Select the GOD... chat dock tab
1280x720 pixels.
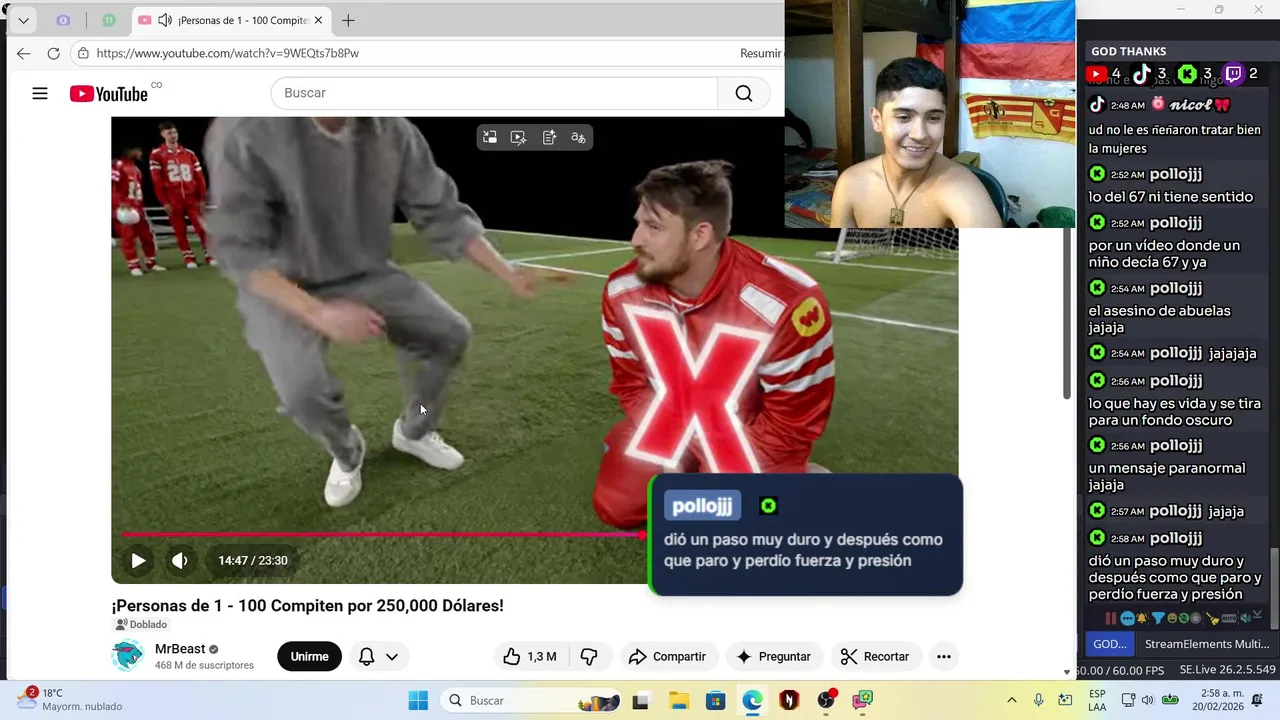pos(1109,644)
